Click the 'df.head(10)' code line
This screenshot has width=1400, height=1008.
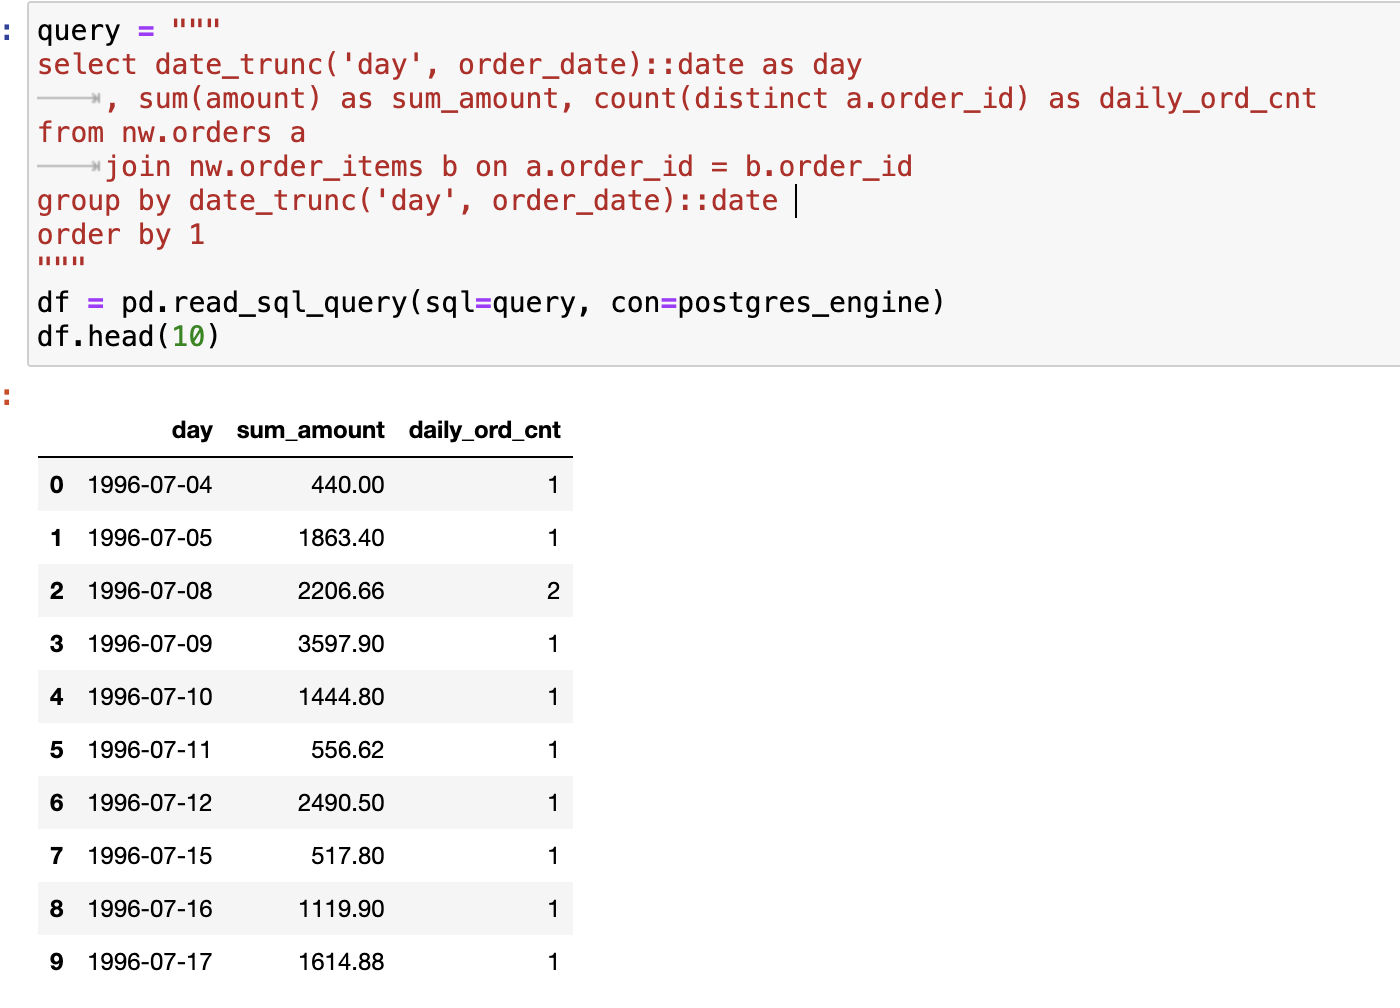click(x=128, y=337)
